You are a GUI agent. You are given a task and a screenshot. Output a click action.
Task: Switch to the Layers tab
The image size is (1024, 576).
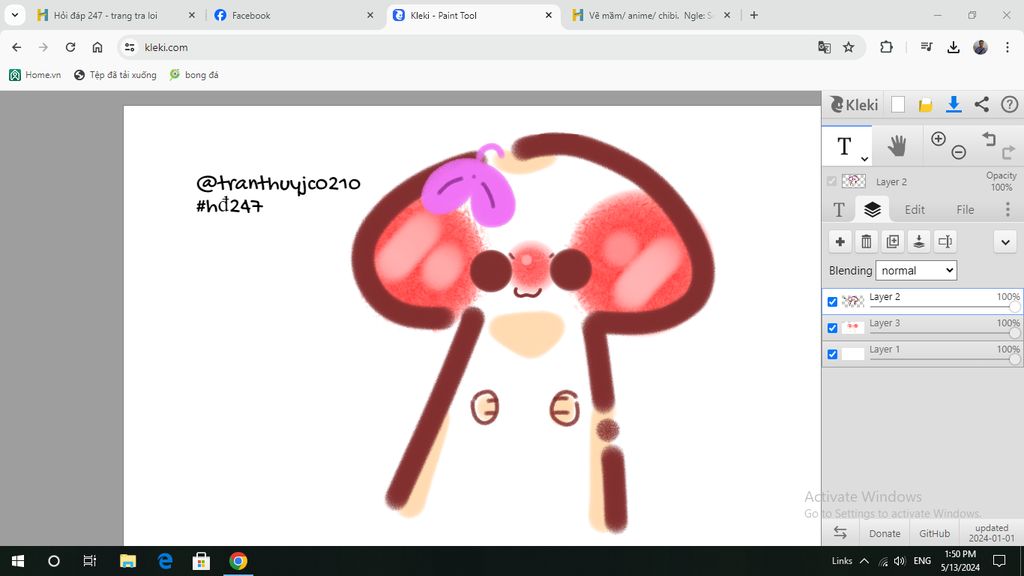[x=872, y=209]
